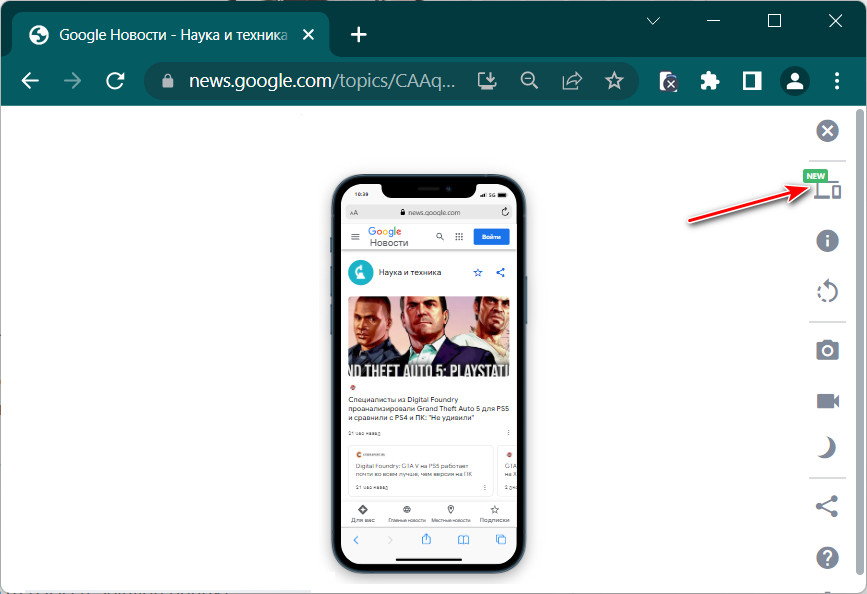Open the device selection icon marked NEW
Image resolution: width=867 pixels, height=594 pixels.
coord(827,190)
